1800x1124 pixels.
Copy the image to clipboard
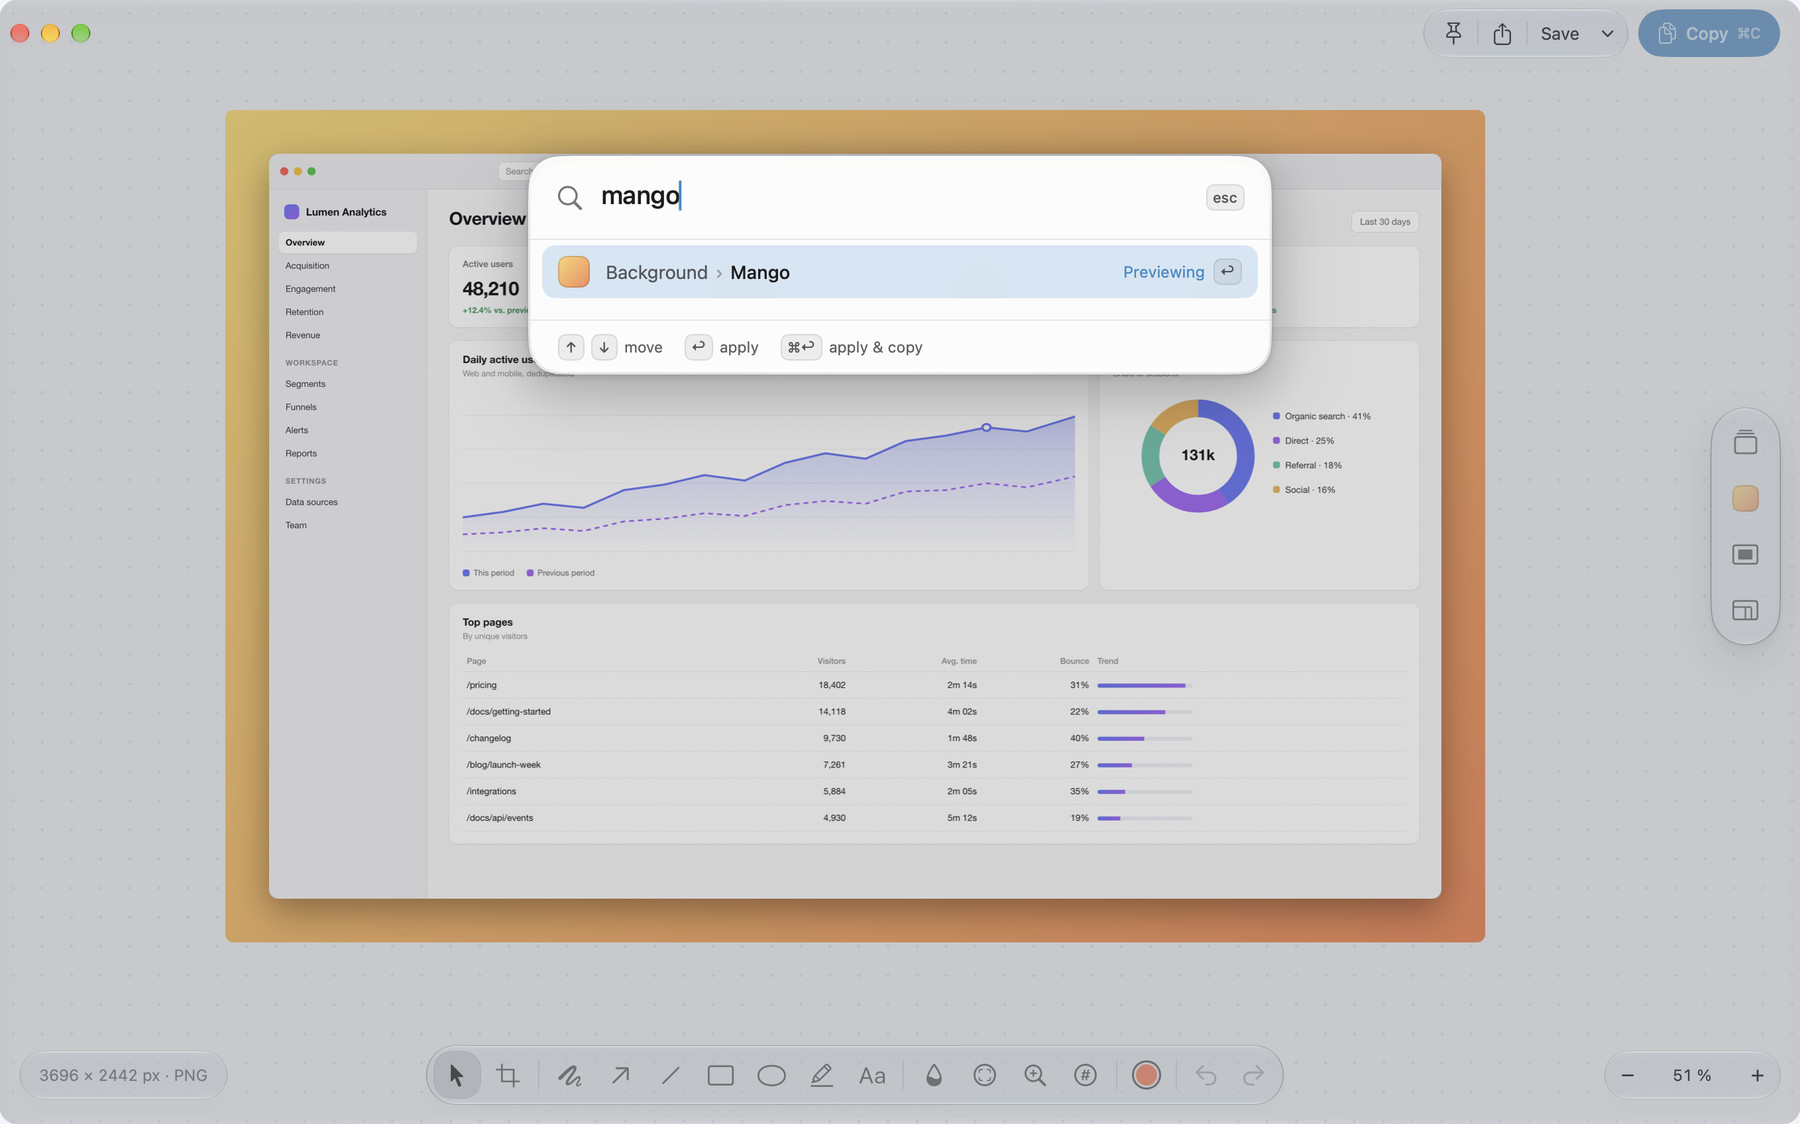coord(1708,33)
